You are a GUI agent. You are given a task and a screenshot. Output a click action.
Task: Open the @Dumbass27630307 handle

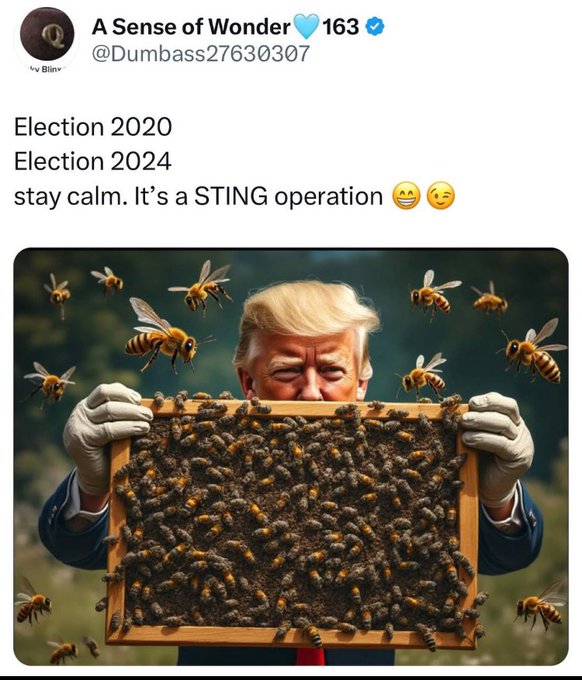tap(200, 54)
